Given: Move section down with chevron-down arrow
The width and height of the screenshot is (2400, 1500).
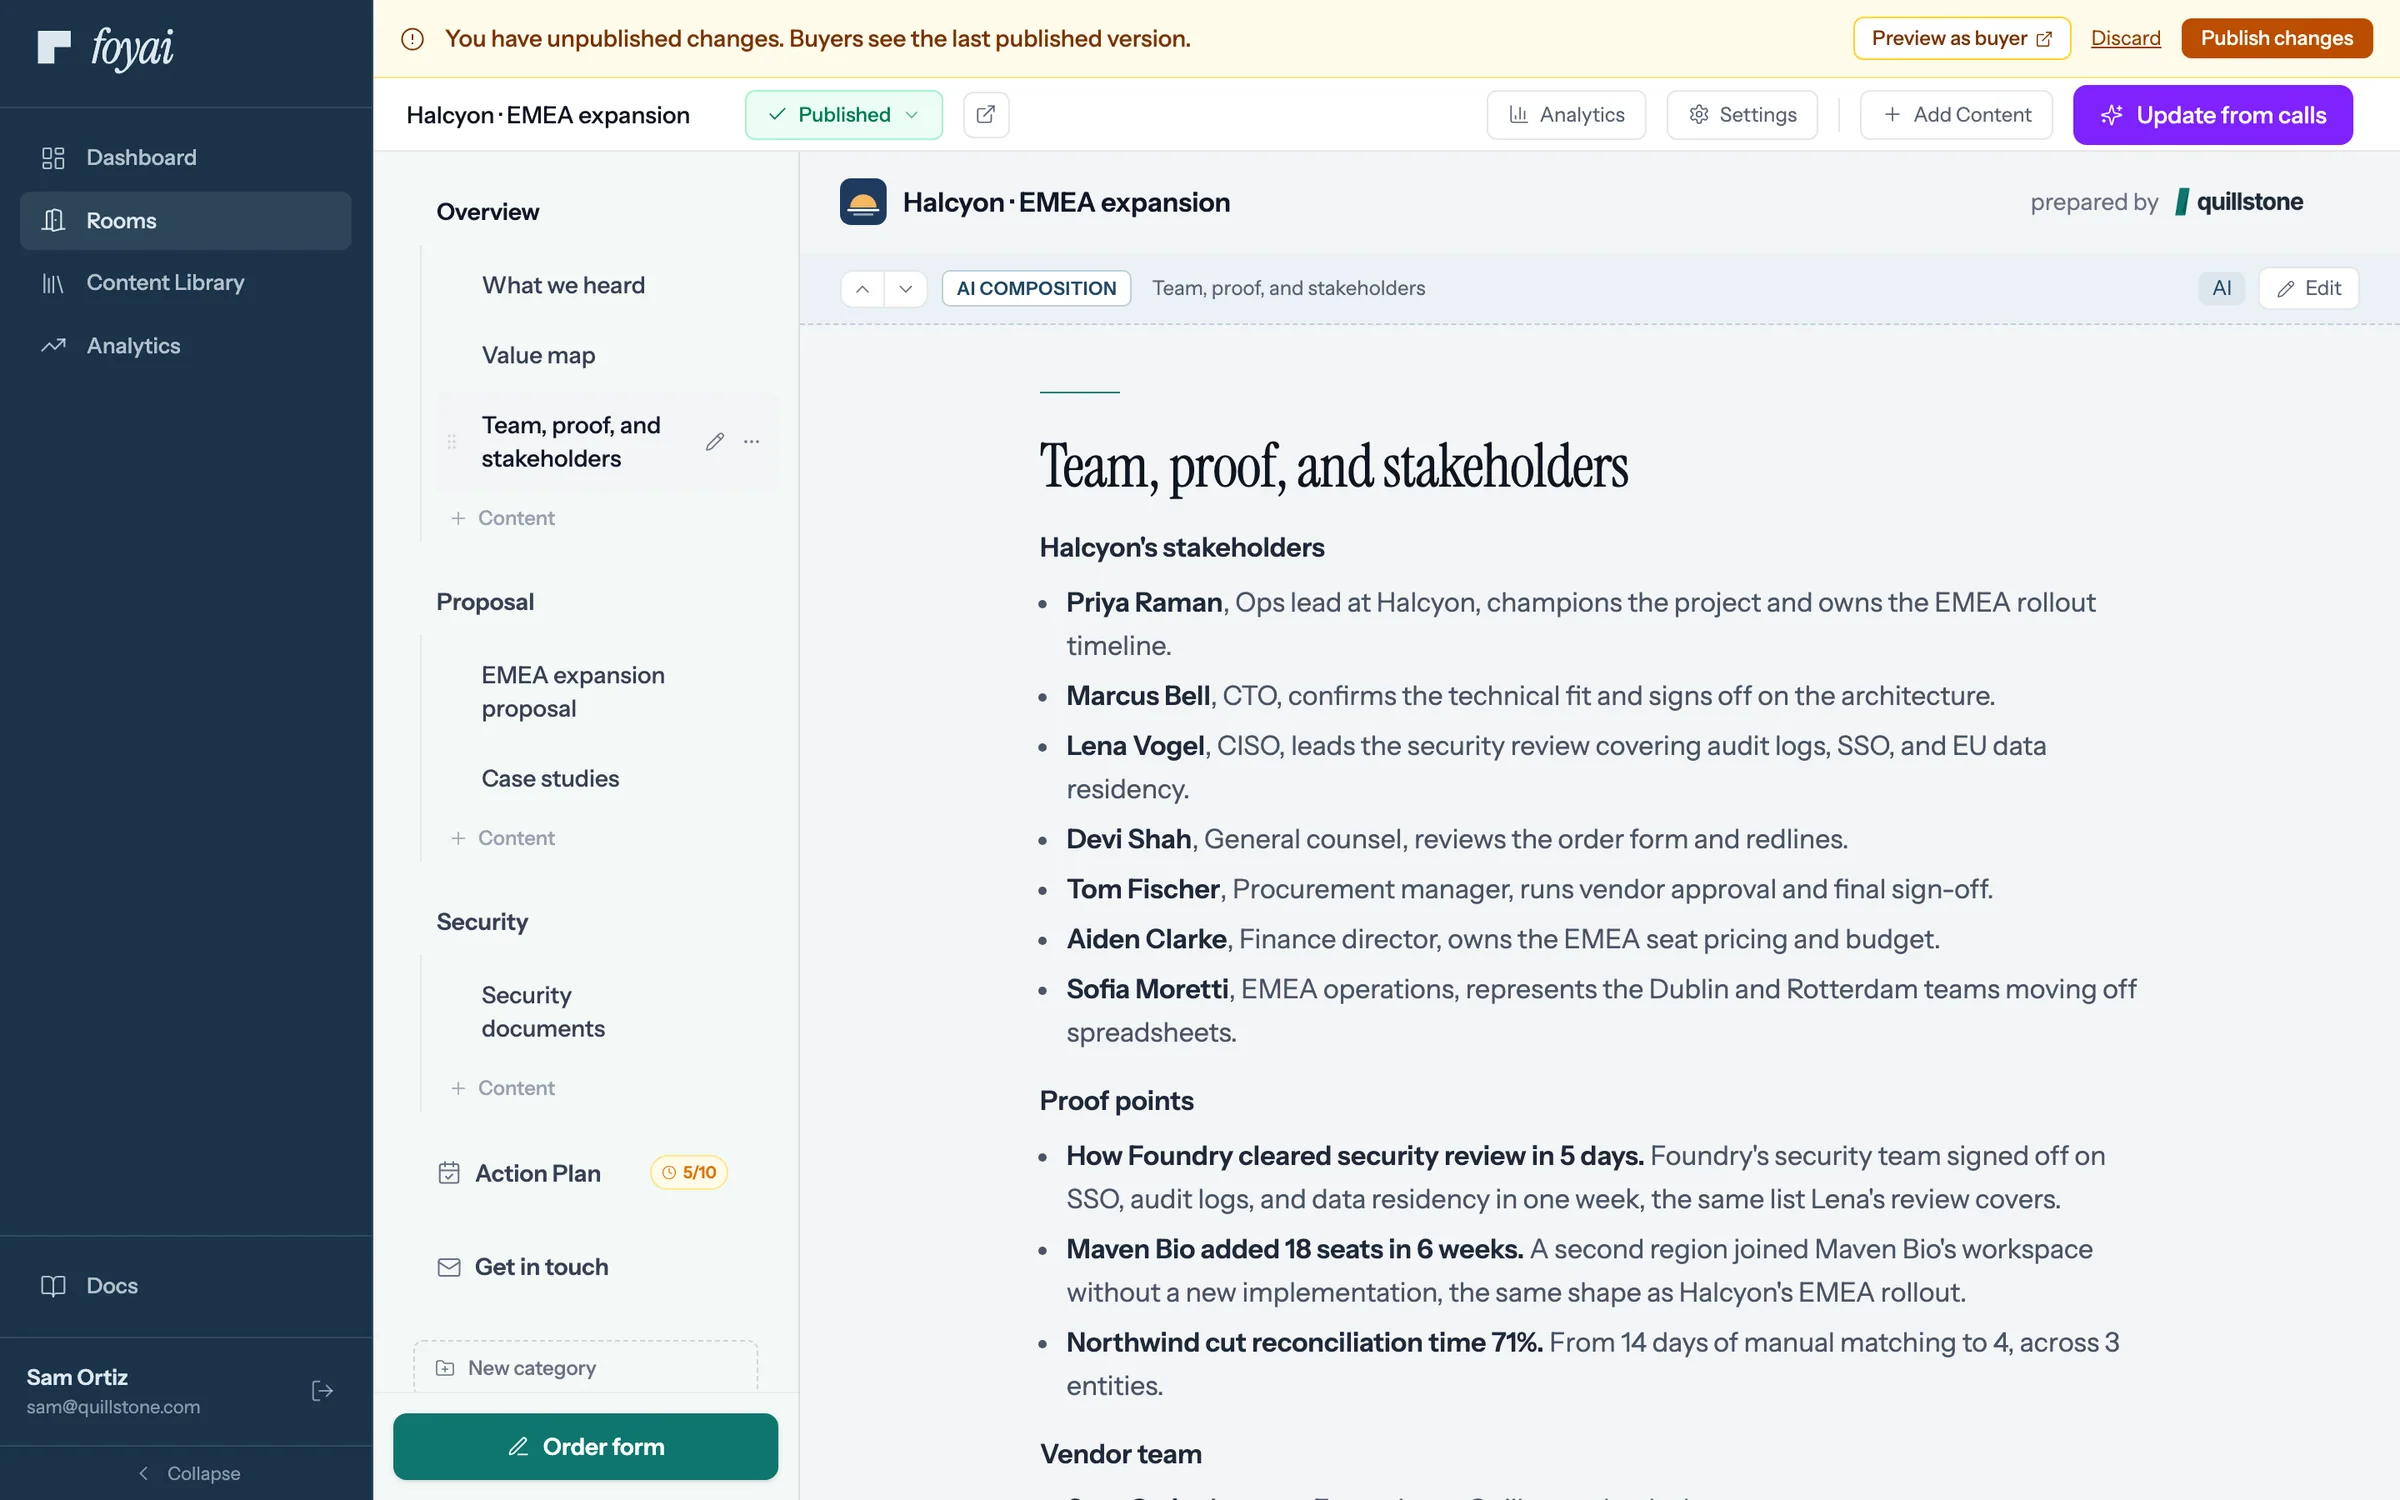Looking at the screenshot, I should (x=906, y=289).
